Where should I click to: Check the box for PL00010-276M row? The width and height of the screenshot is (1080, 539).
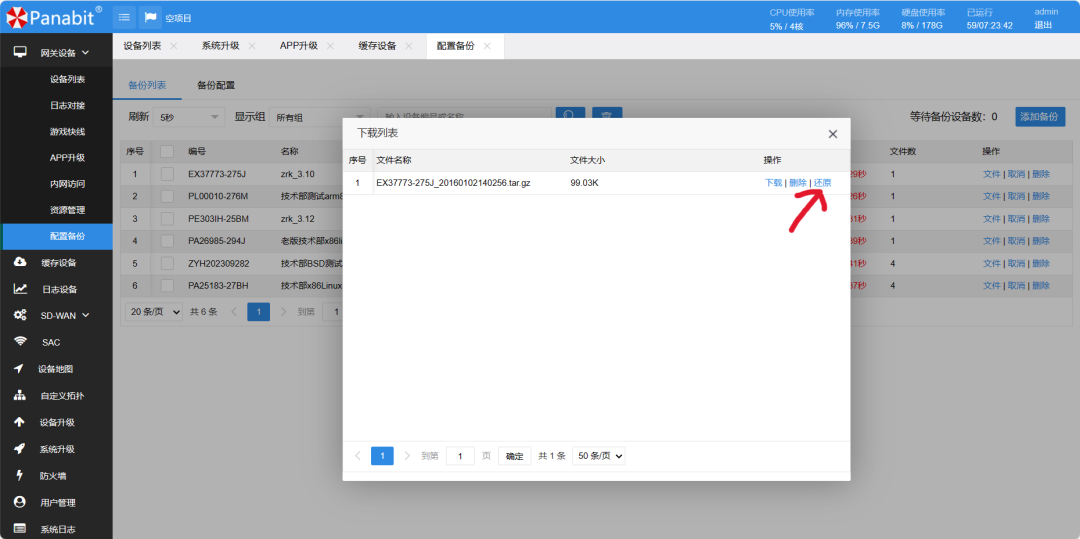pyautogui.click(x=167, y=196)
